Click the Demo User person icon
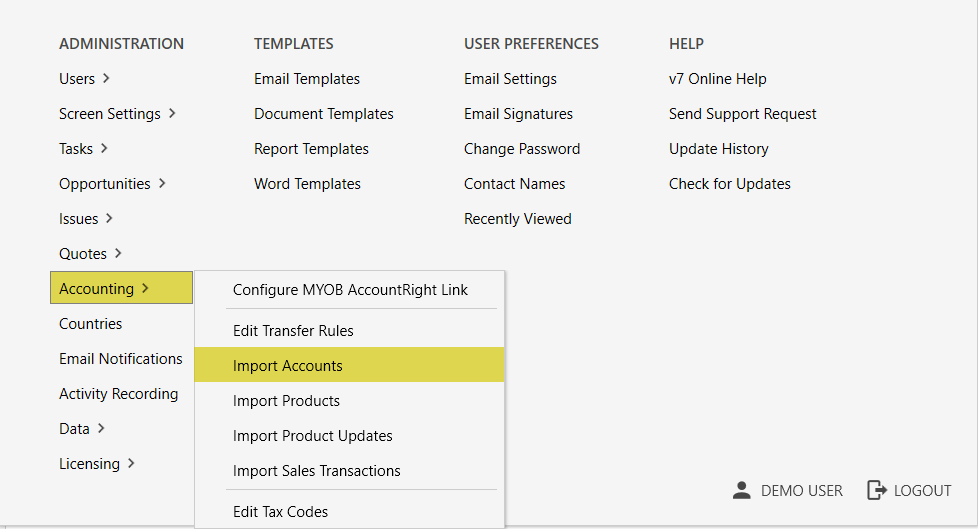Viewport: 978px width, 529px height. point(741,490)
